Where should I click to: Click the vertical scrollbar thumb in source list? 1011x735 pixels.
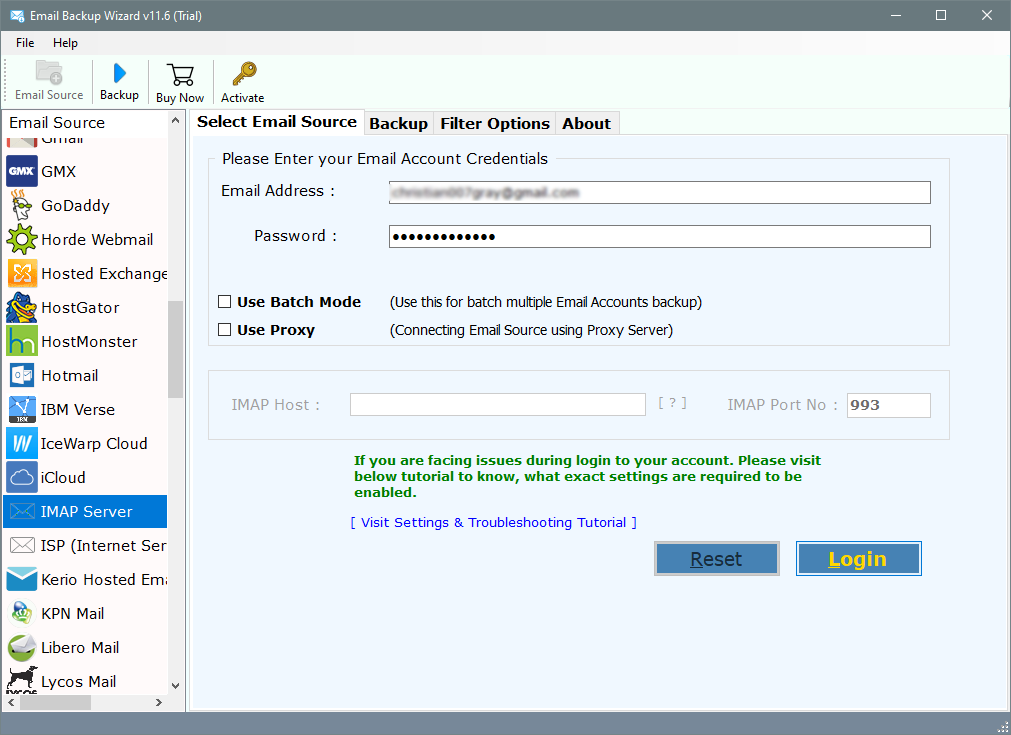tap(175, 349)
